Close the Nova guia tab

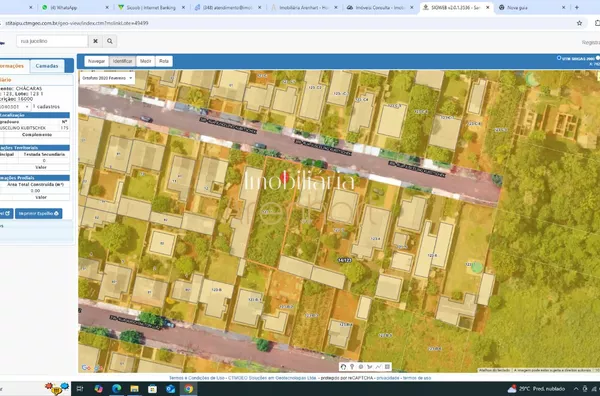tap(564, 7)
